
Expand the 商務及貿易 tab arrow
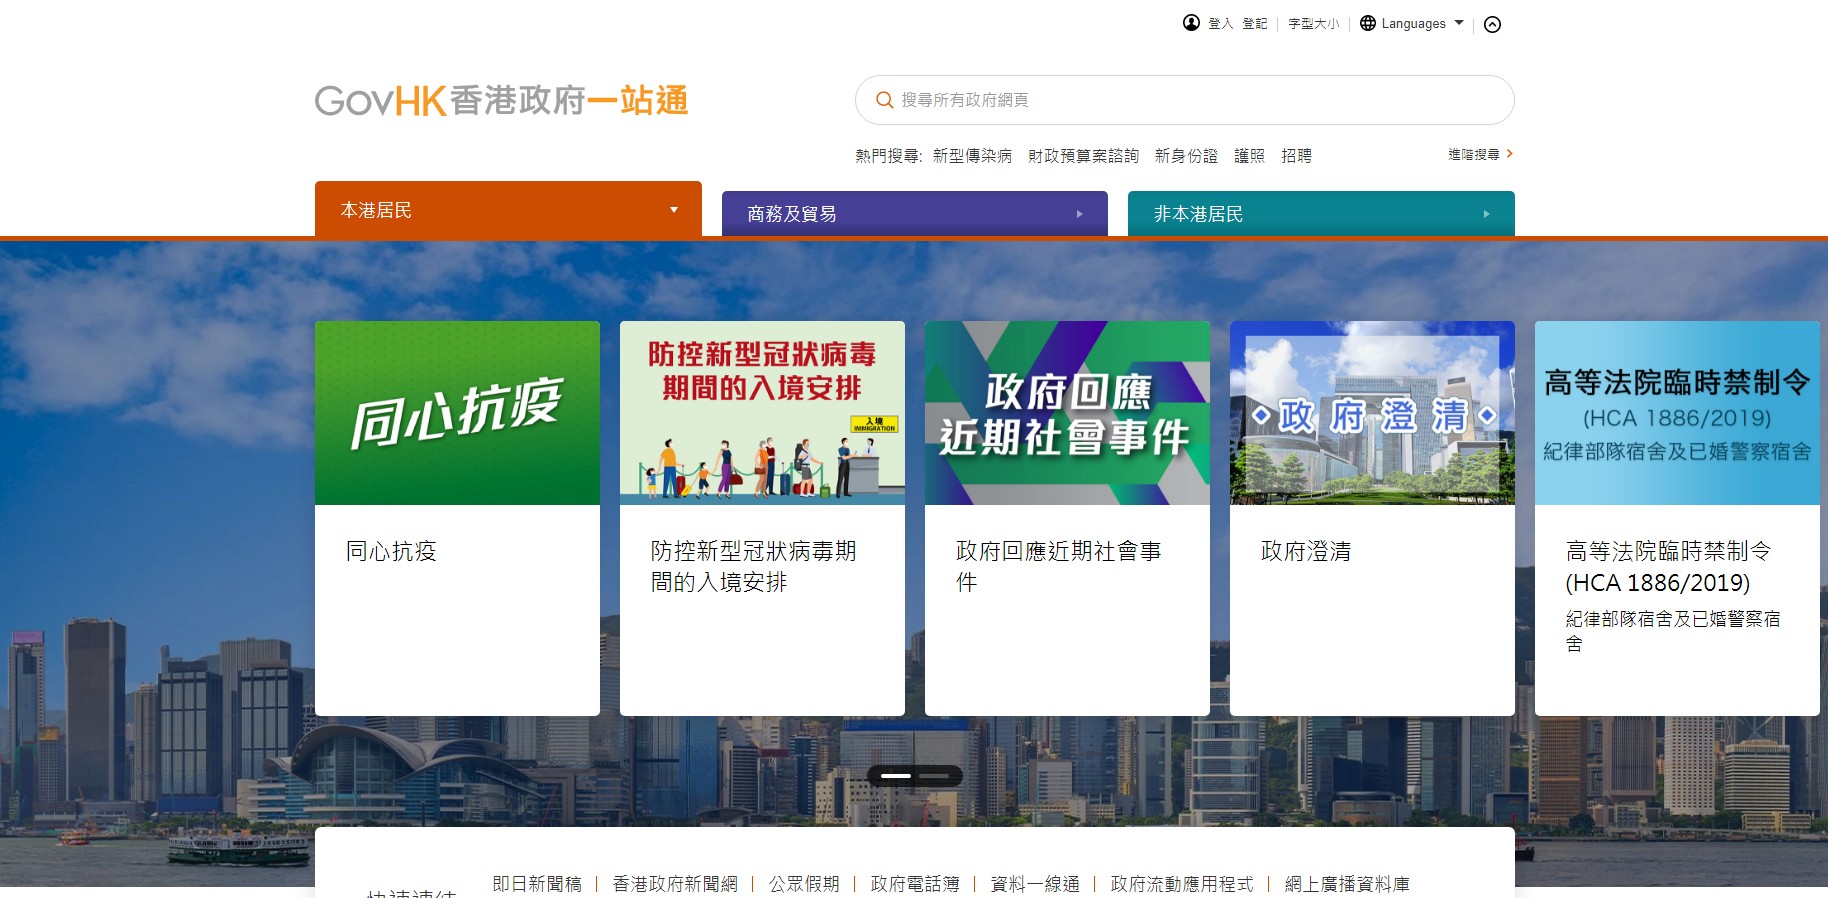point(1080,214)
